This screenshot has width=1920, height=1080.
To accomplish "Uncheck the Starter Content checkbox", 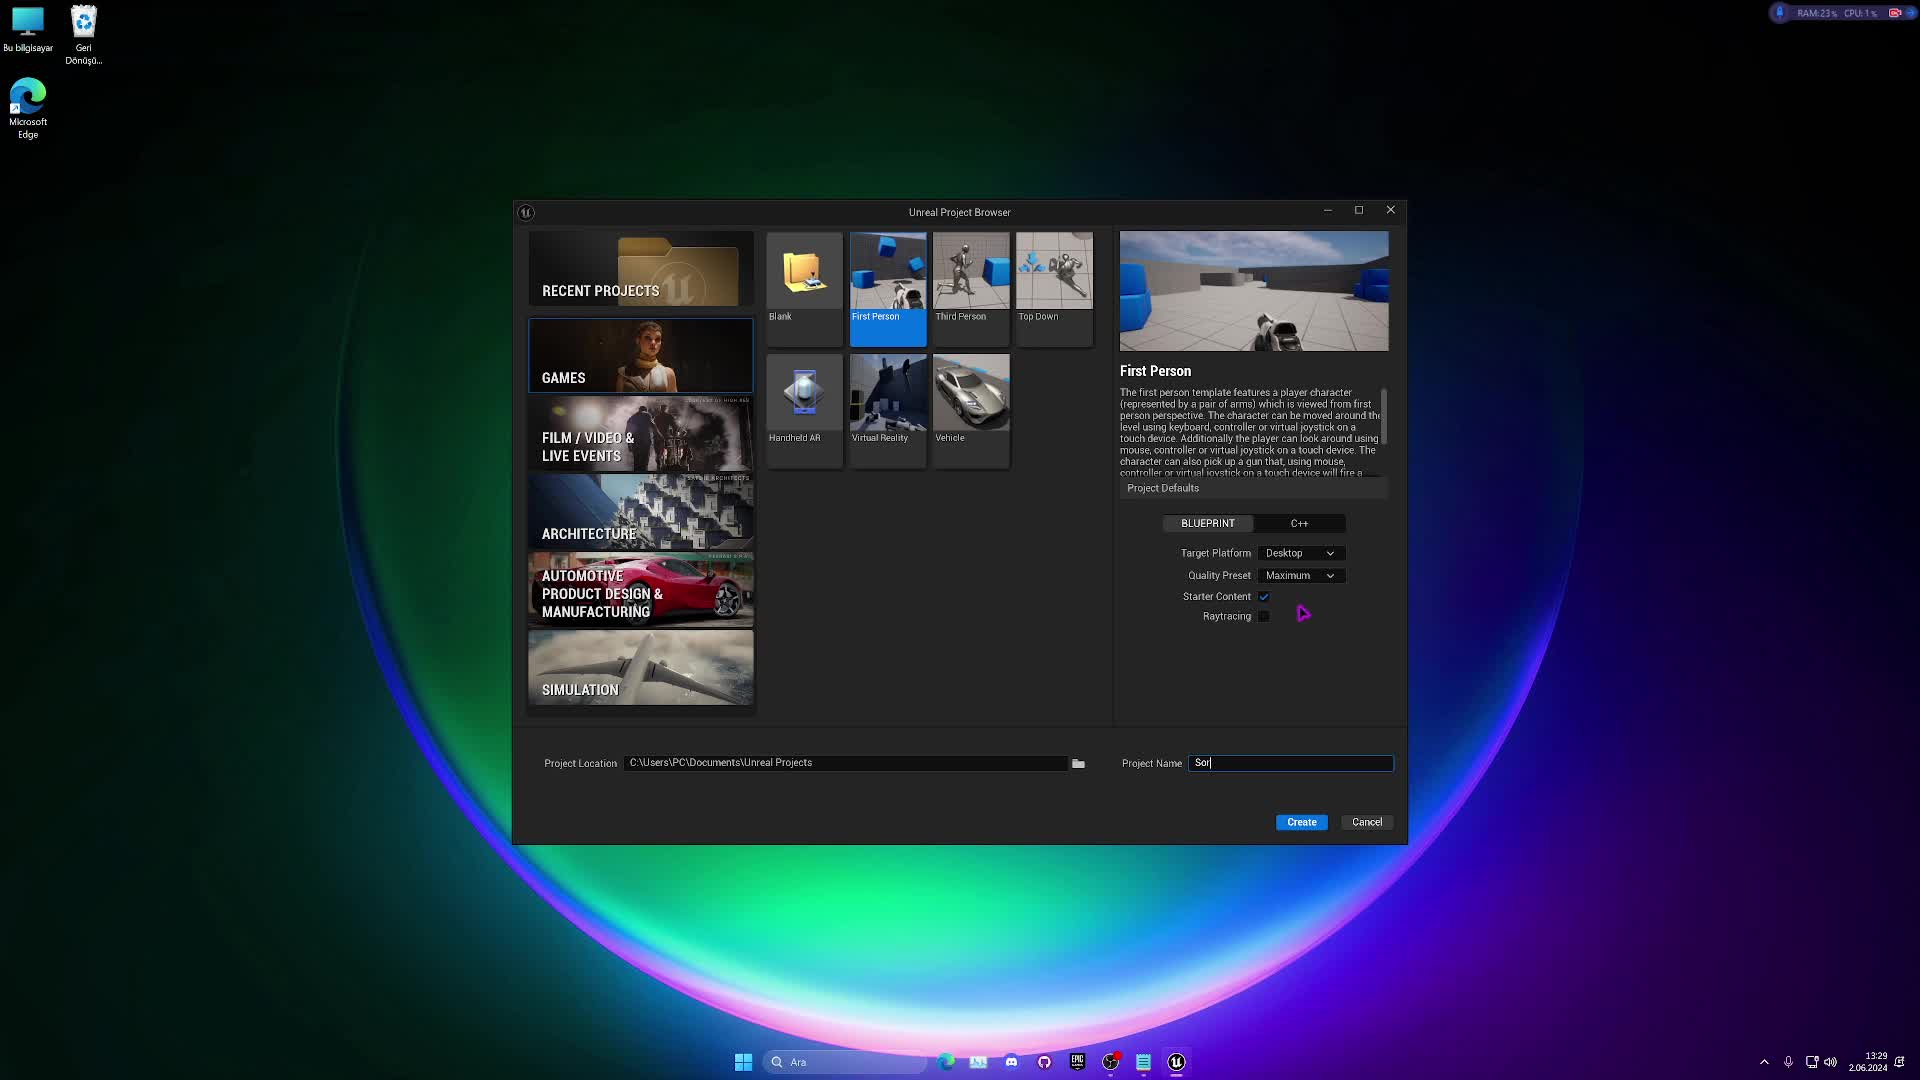I will (1264, 597).
